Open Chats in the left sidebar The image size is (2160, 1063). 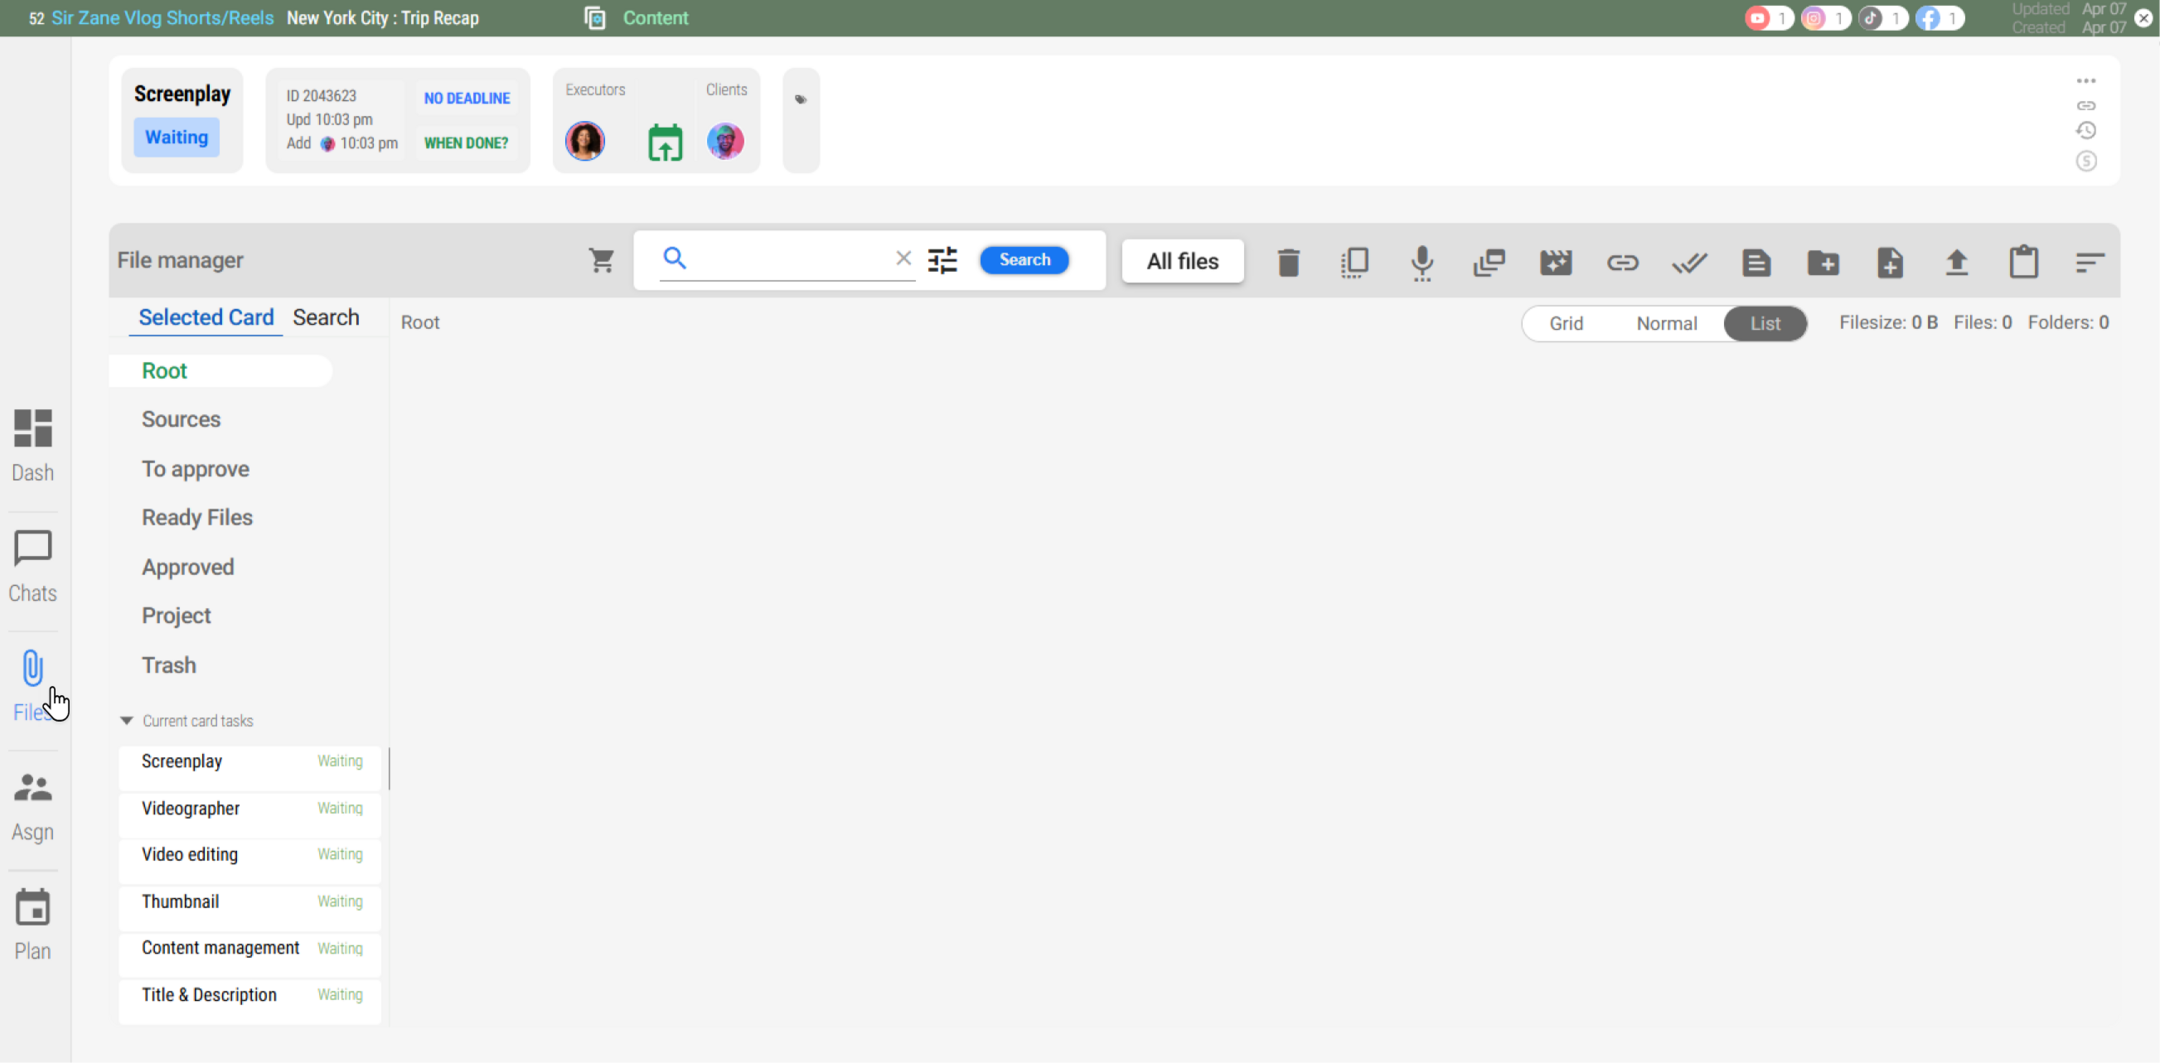click(x=32, y=566)
